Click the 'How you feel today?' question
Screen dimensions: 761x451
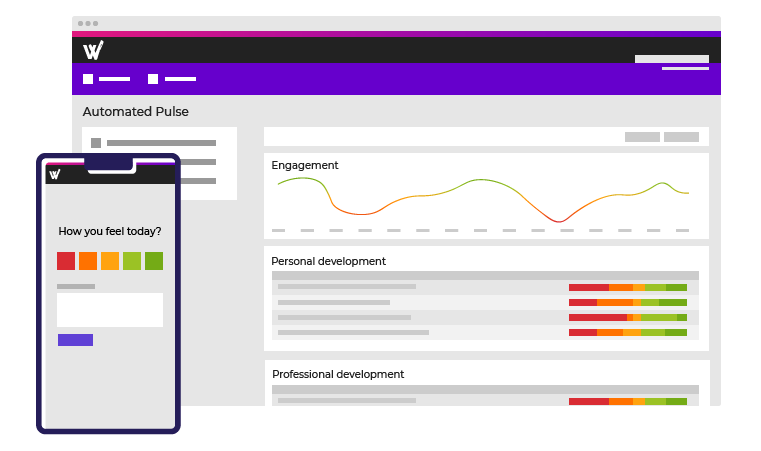(110, 232)
